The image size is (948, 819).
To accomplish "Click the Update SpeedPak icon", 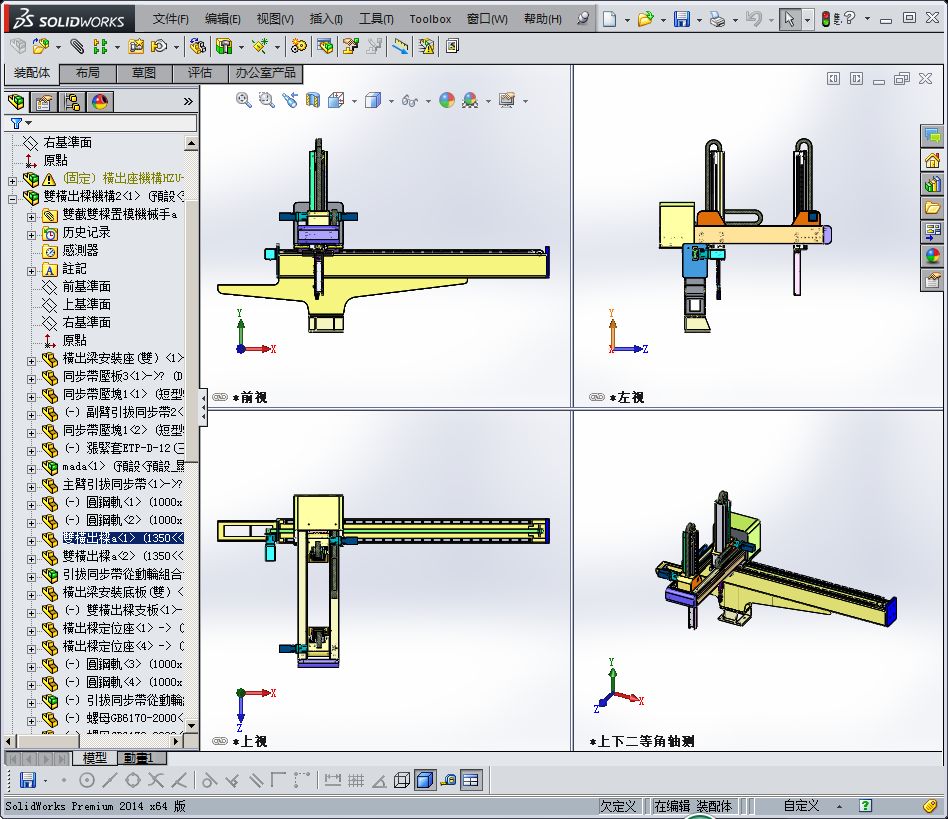I will point(426,46).
